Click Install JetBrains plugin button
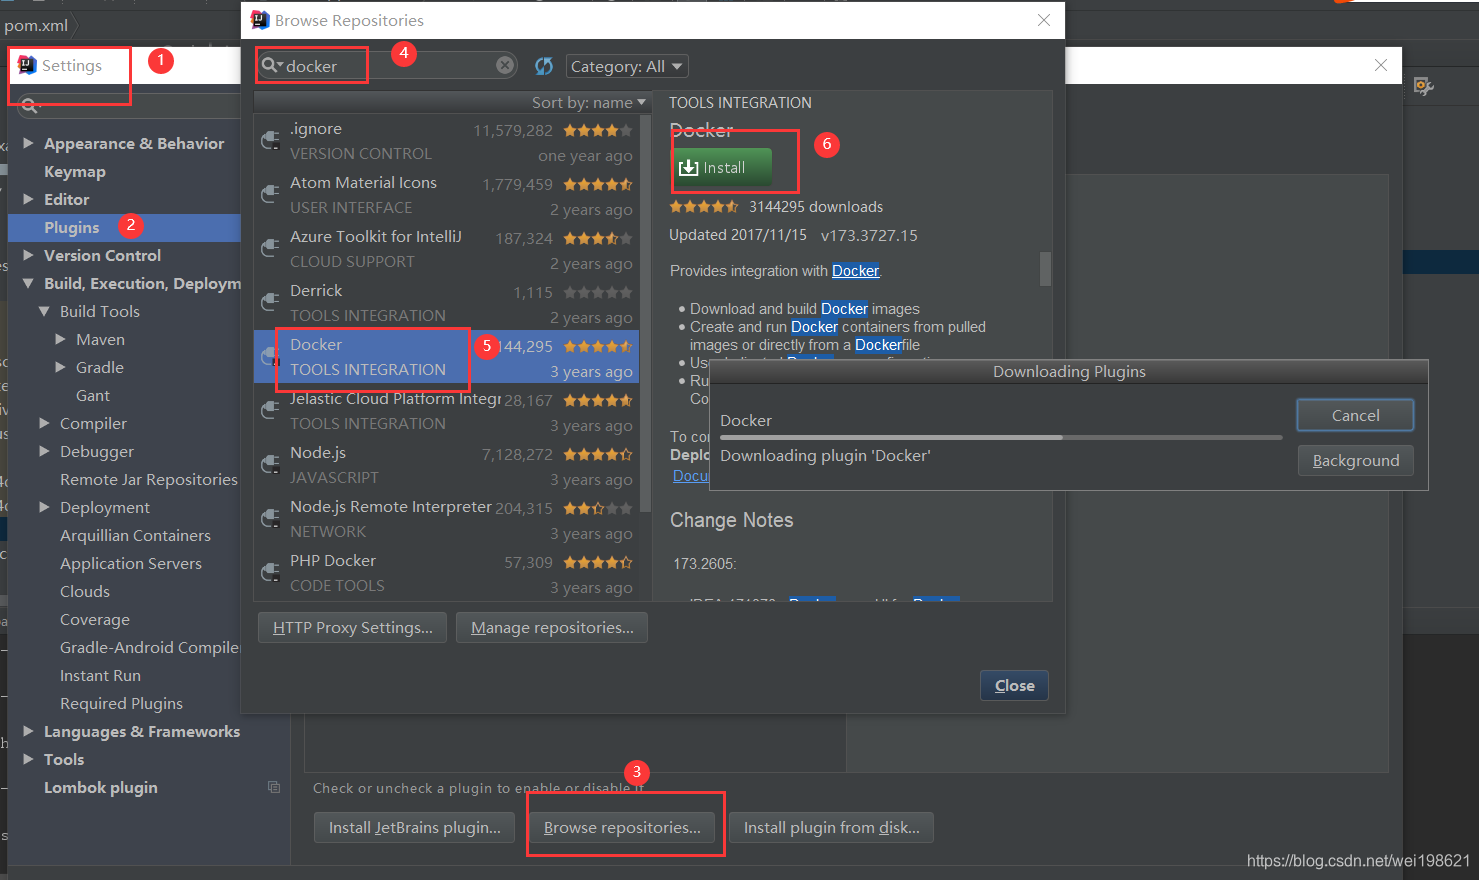 click(414, 827)
